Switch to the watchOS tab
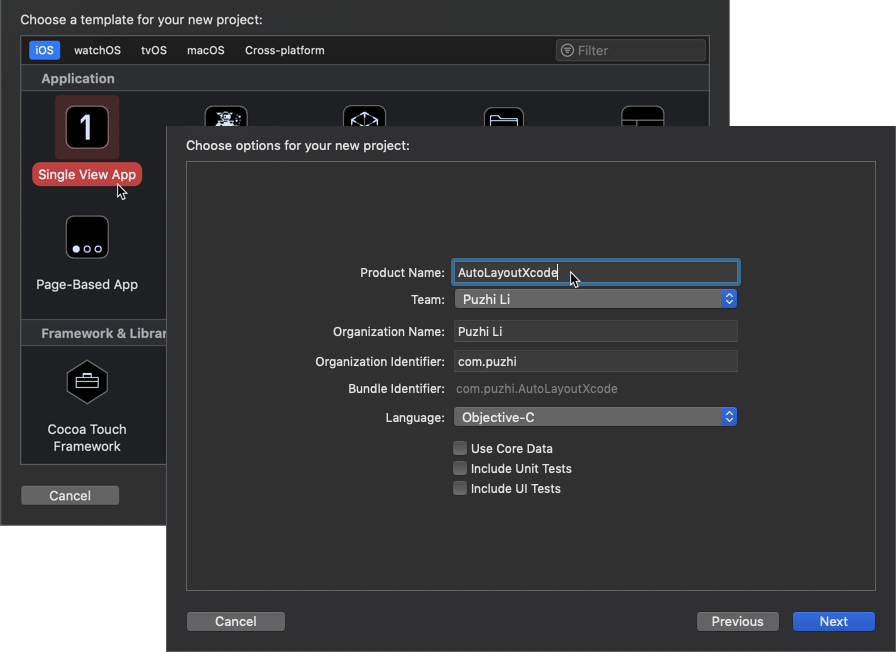Image resolution: width=896 pixels, height=652 pixels. coord(97,49)
